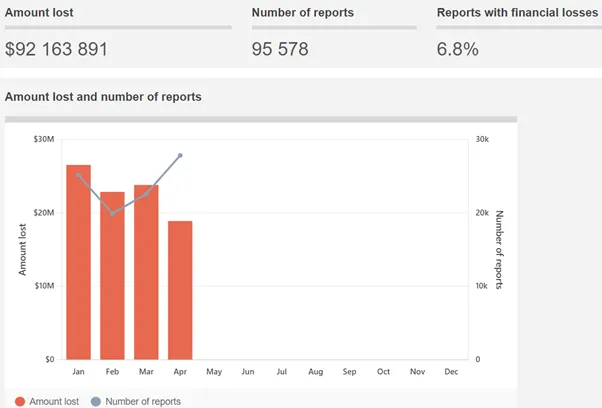Click the vertical Amount lost axis title
Screen dimensions: 602x408
[x=23, y=249]
